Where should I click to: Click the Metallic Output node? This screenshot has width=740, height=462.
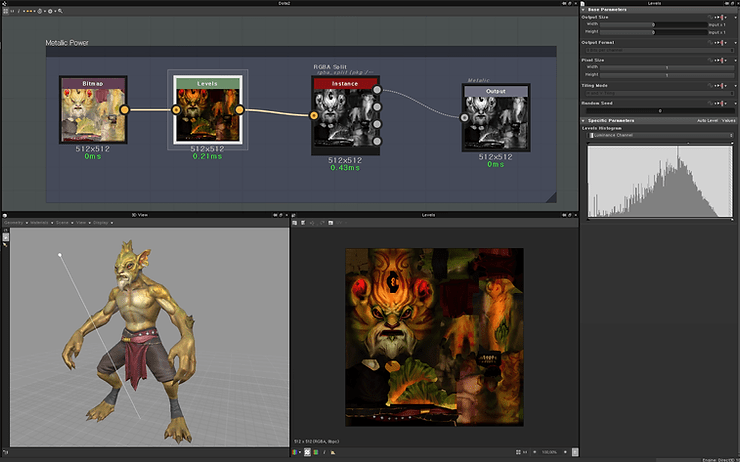[495, 118]
